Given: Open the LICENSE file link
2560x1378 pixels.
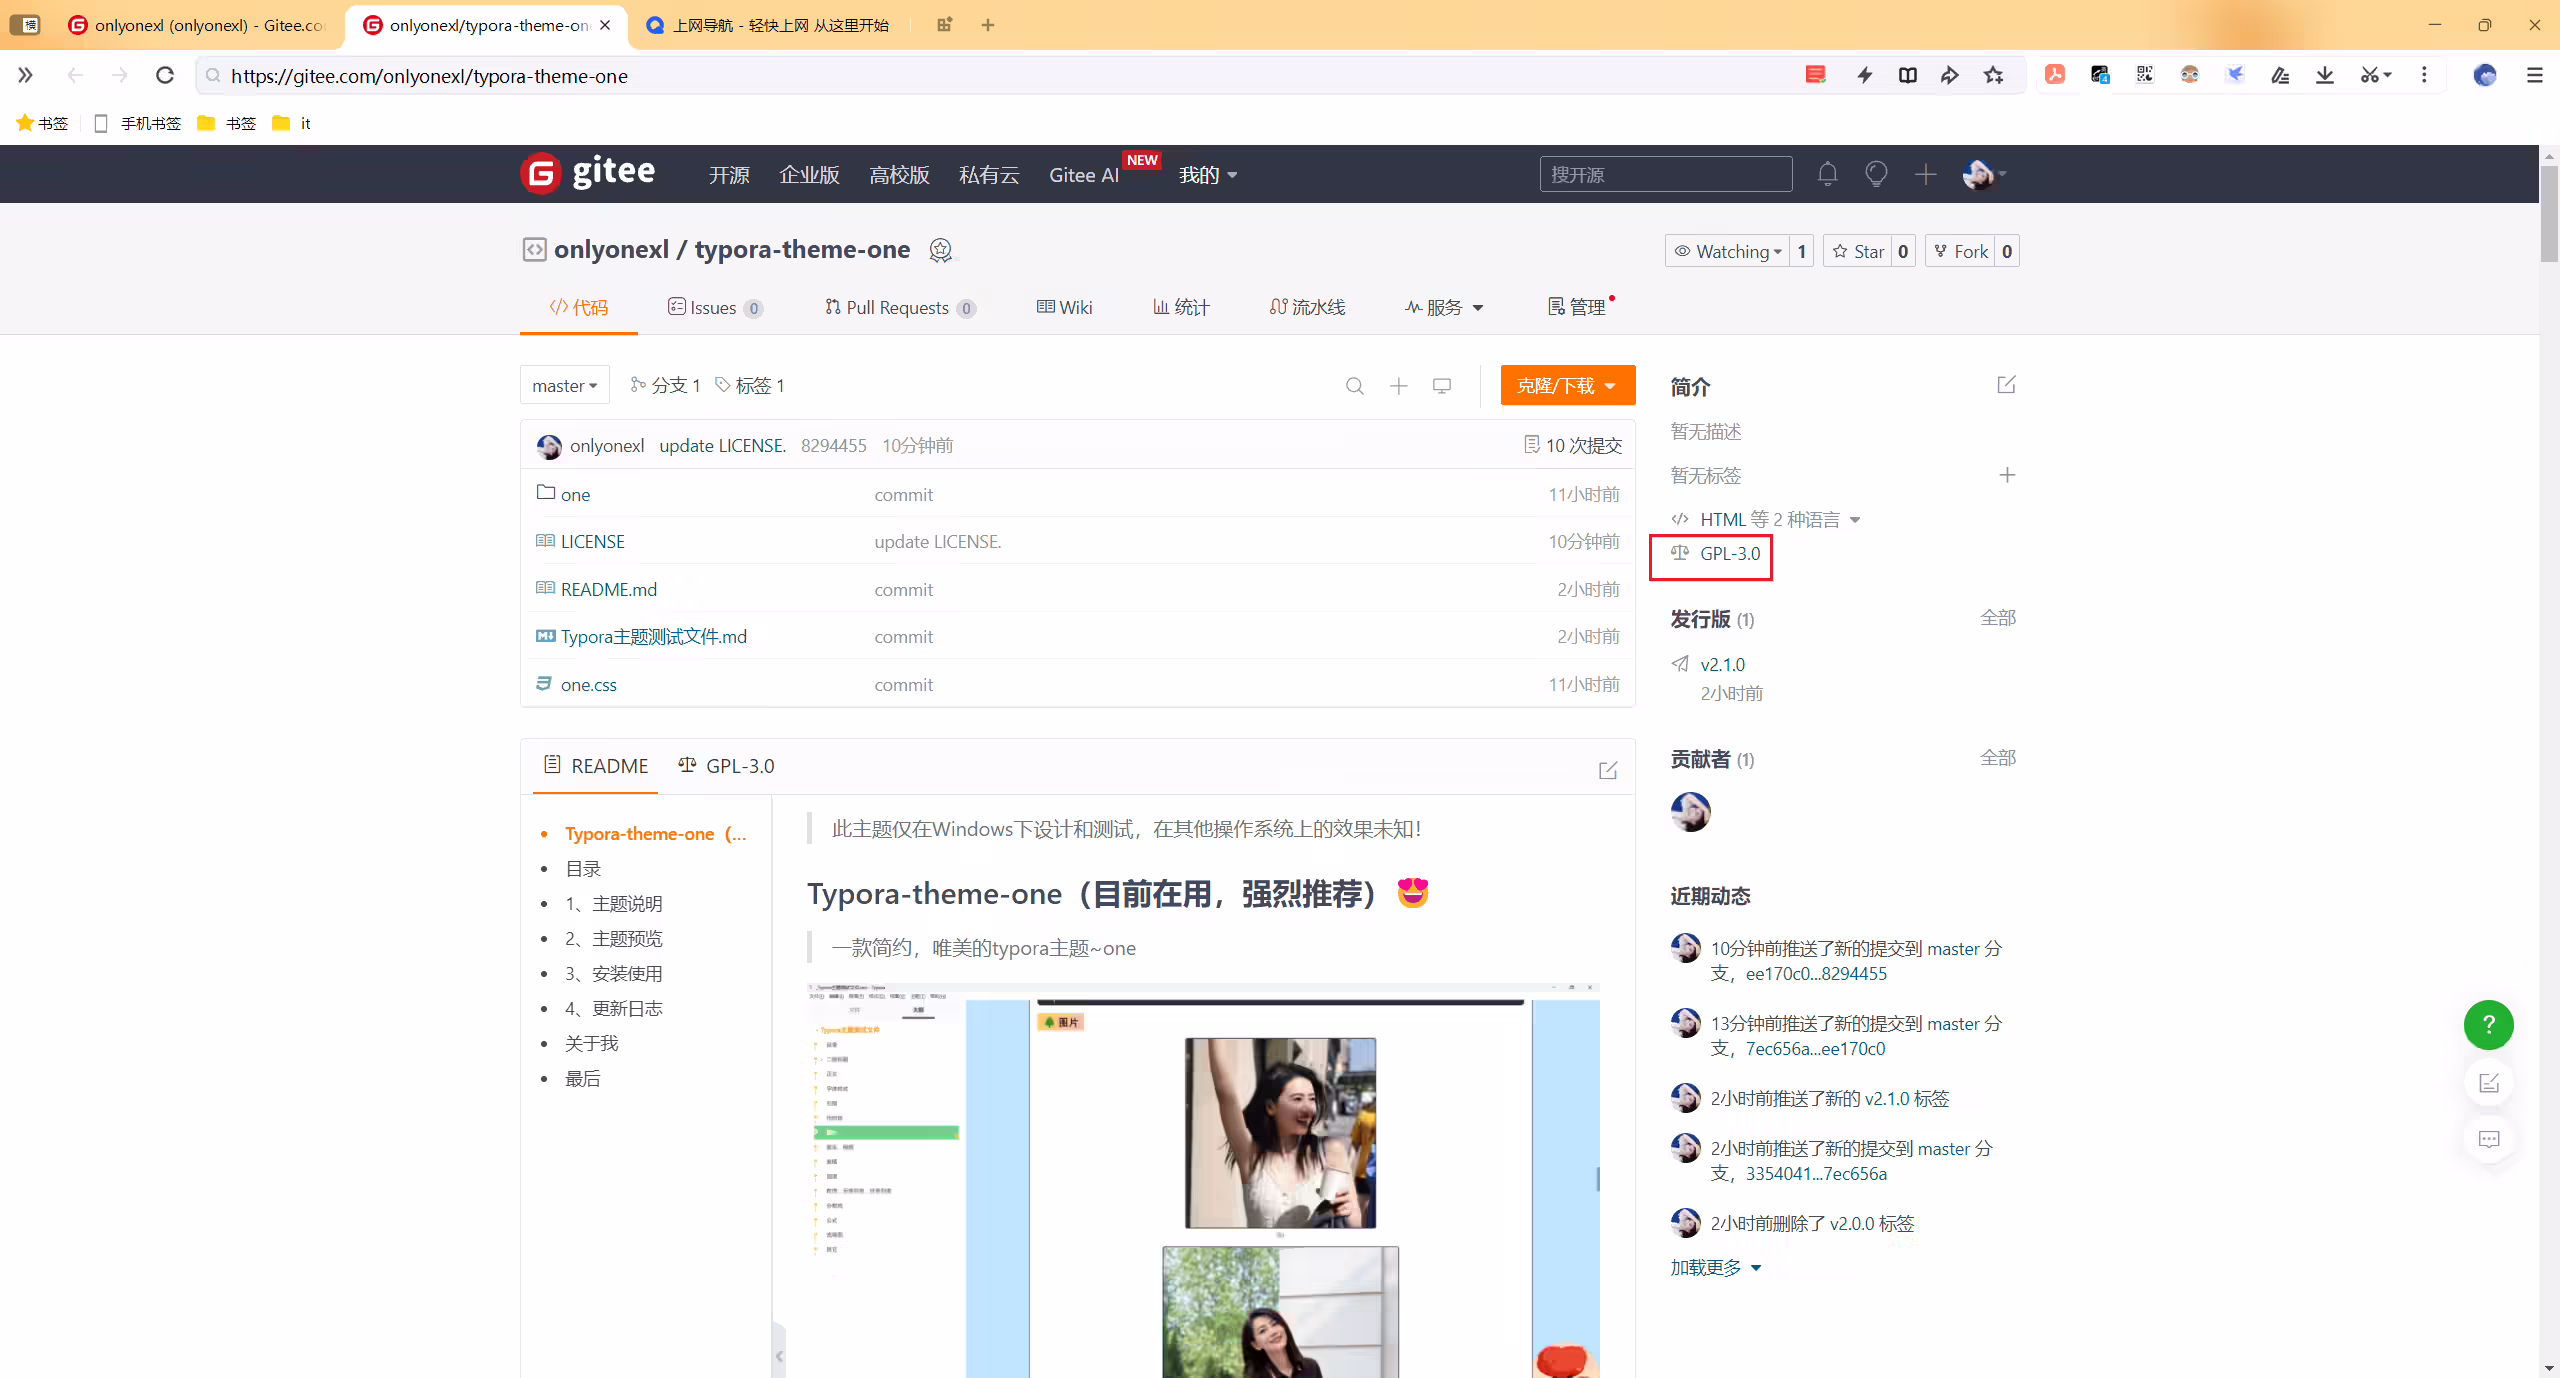Looking at the screenshot, I should coord(592,541).
